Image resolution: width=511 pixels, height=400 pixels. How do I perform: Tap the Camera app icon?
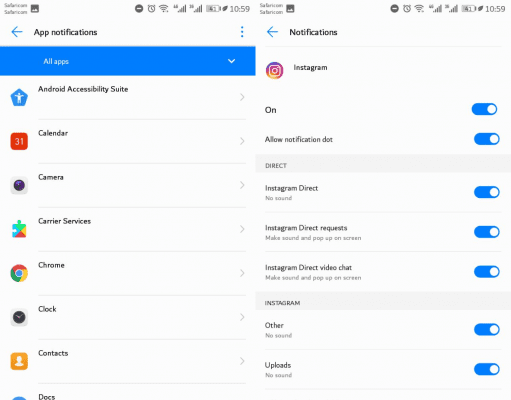click(19, 185)
